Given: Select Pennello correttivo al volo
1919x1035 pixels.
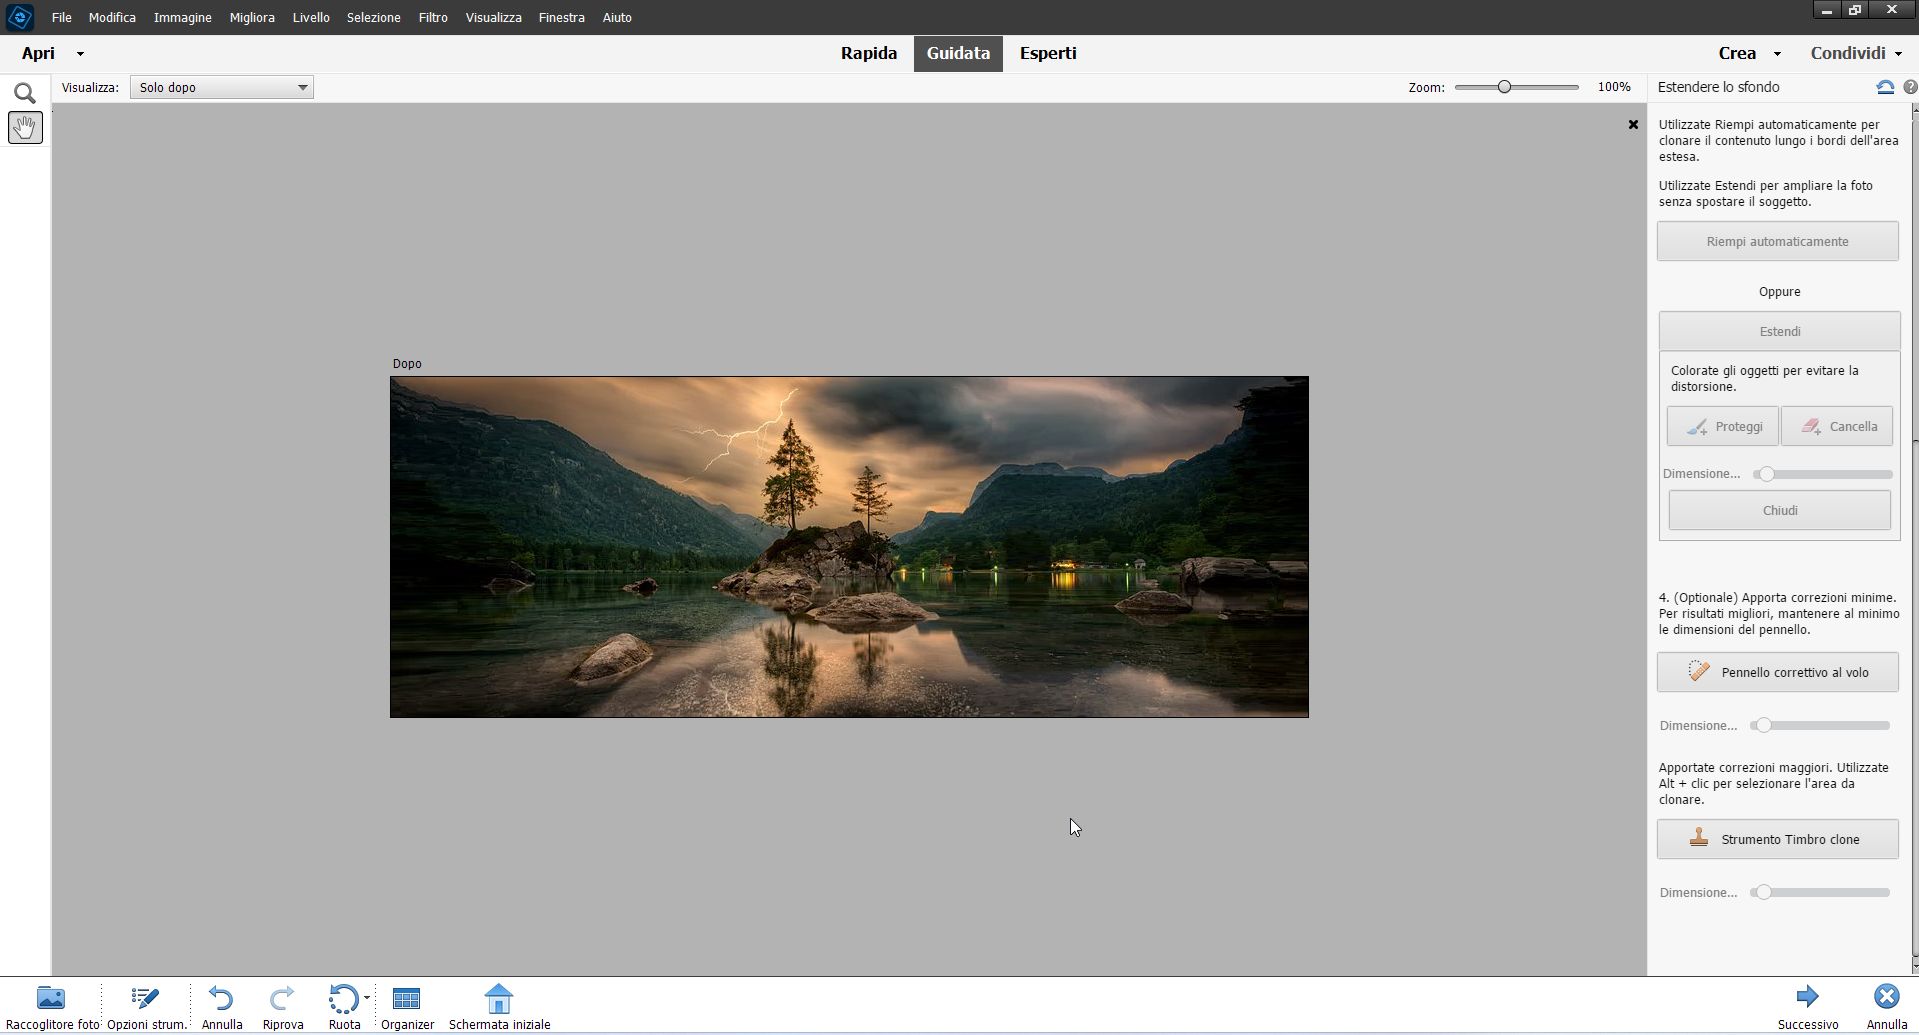Looking at the screenshot, I should (x=1778, y=672).
